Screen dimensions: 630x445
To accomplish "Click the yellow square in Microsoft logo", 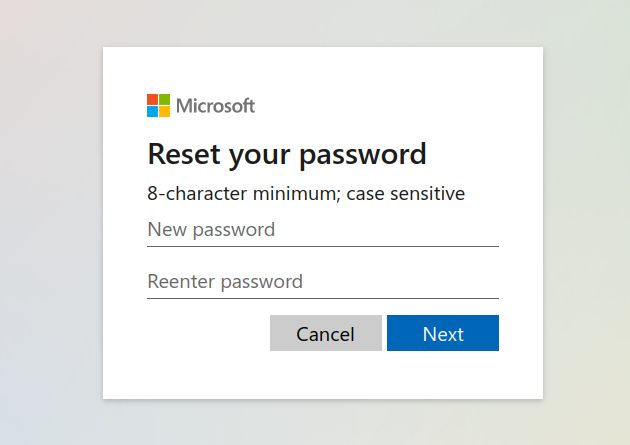I will coord(164,111).
